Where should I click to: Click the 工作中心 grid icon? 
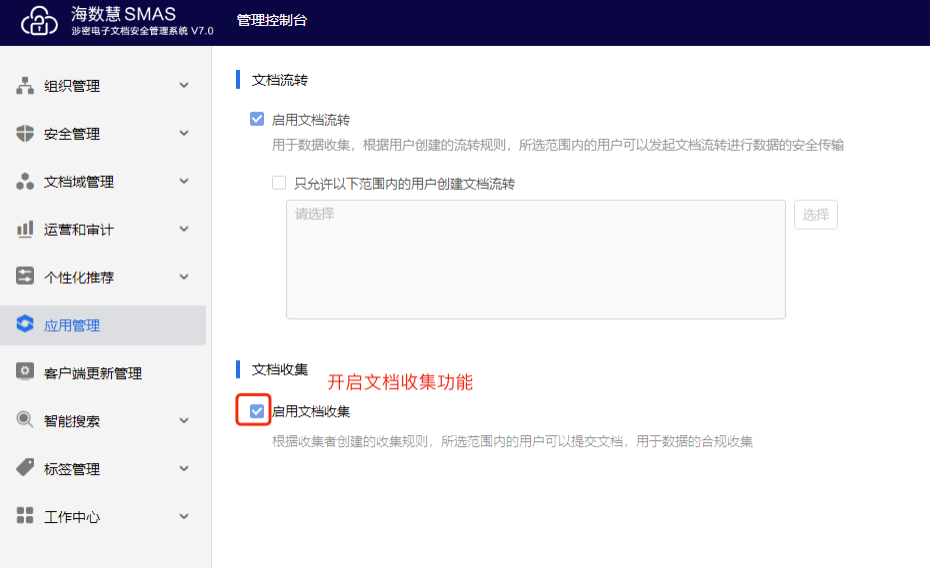(25, 516)
